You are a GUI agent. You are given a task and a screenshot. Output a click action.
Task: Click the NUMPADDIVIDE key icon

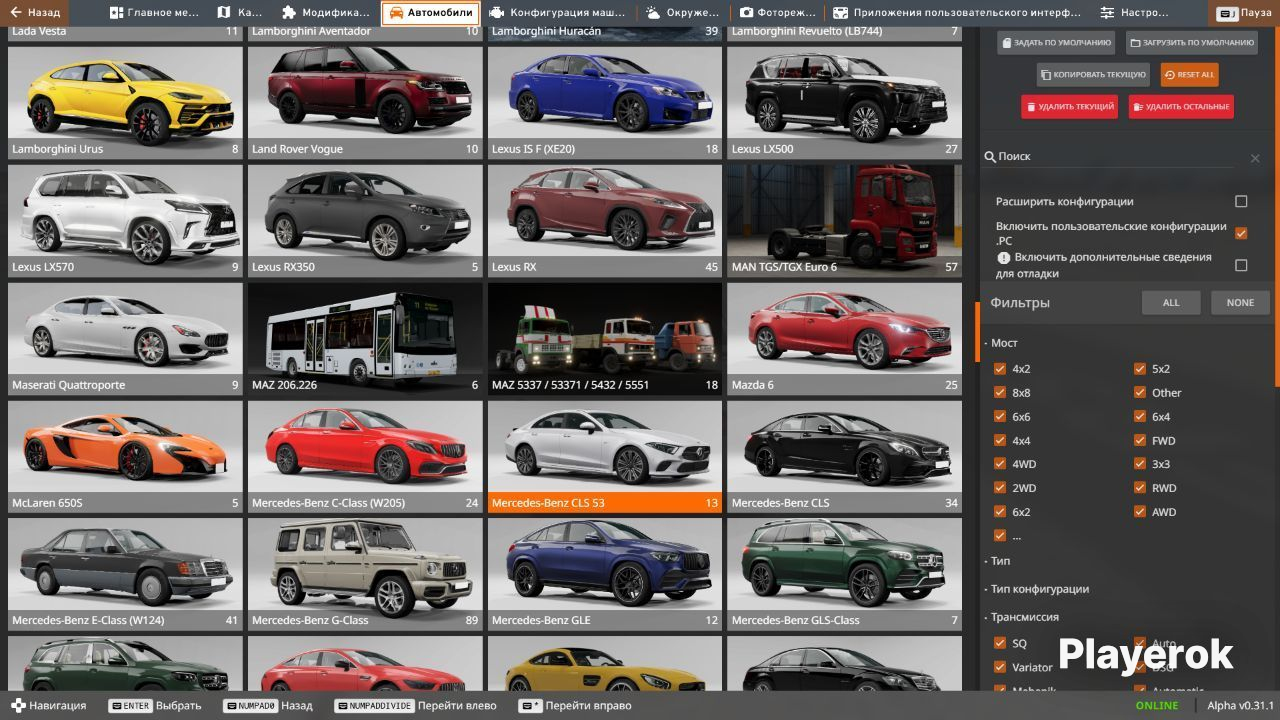coord(374,706)
